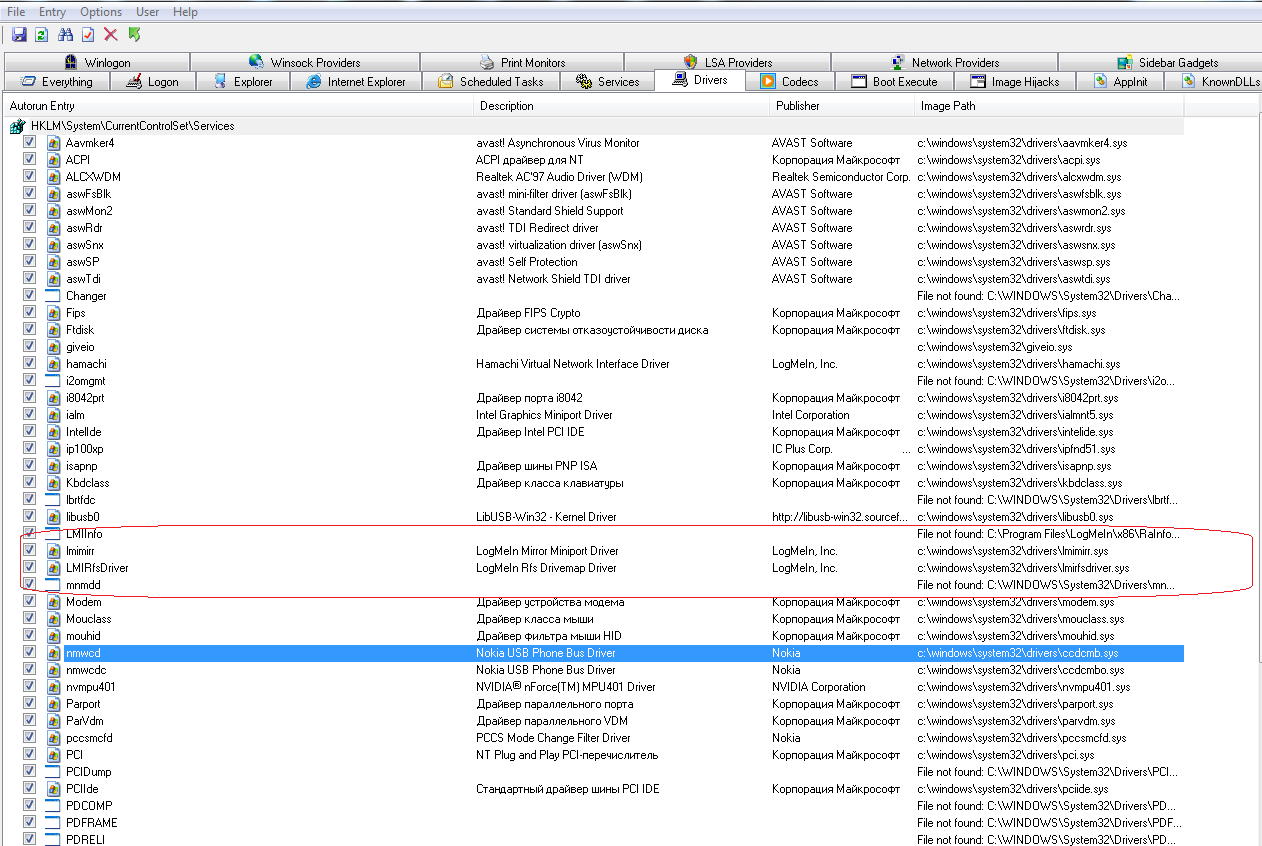The image size is (1262, 846).
Task: Click 'Realtek AC'97 Audio Driver (WDM)' description
Action: click(559, 177)
